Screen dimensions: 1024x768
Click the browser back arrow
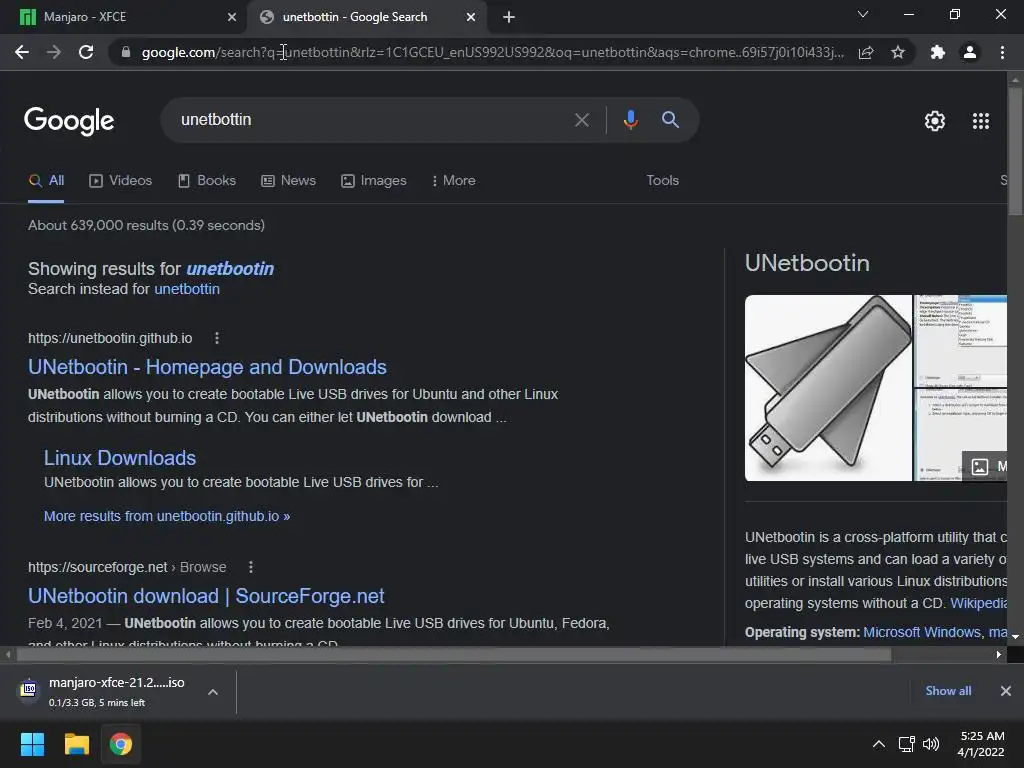point(22,52)
